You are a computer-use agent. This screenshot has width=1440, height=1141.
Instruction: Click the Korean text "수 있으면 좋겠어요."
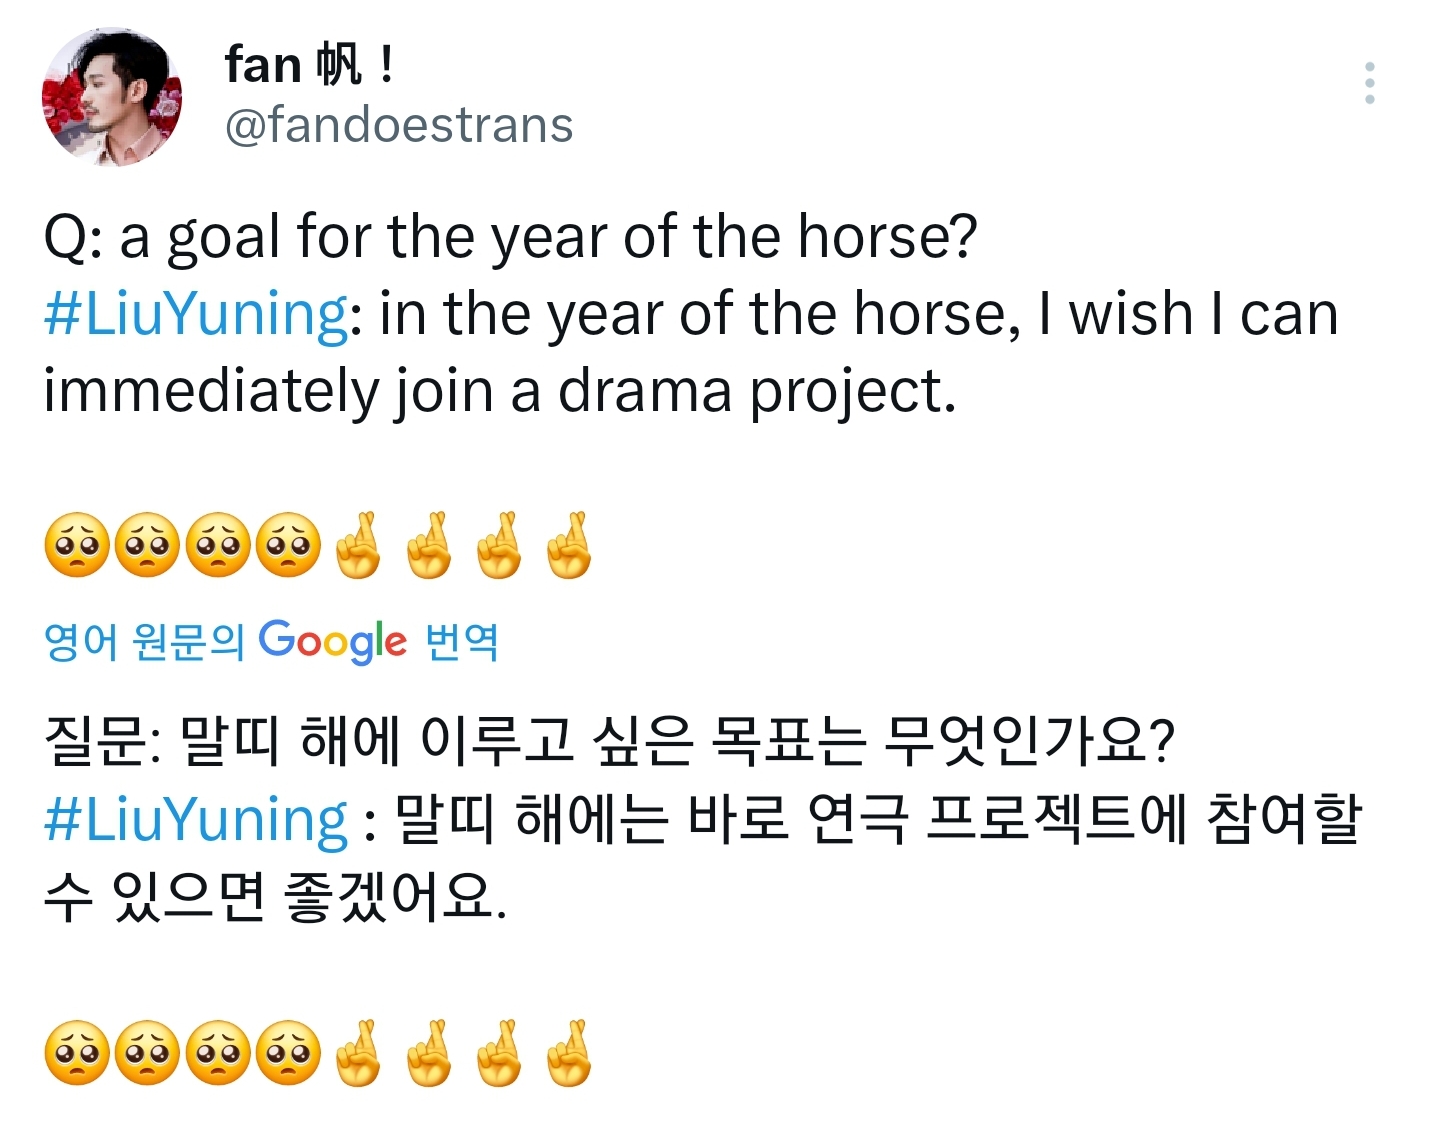coord(275,897)
